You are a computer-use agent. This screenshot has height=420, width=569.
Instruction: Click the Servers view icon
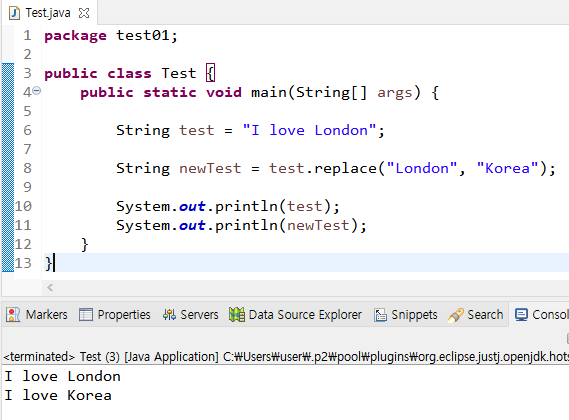169,315
